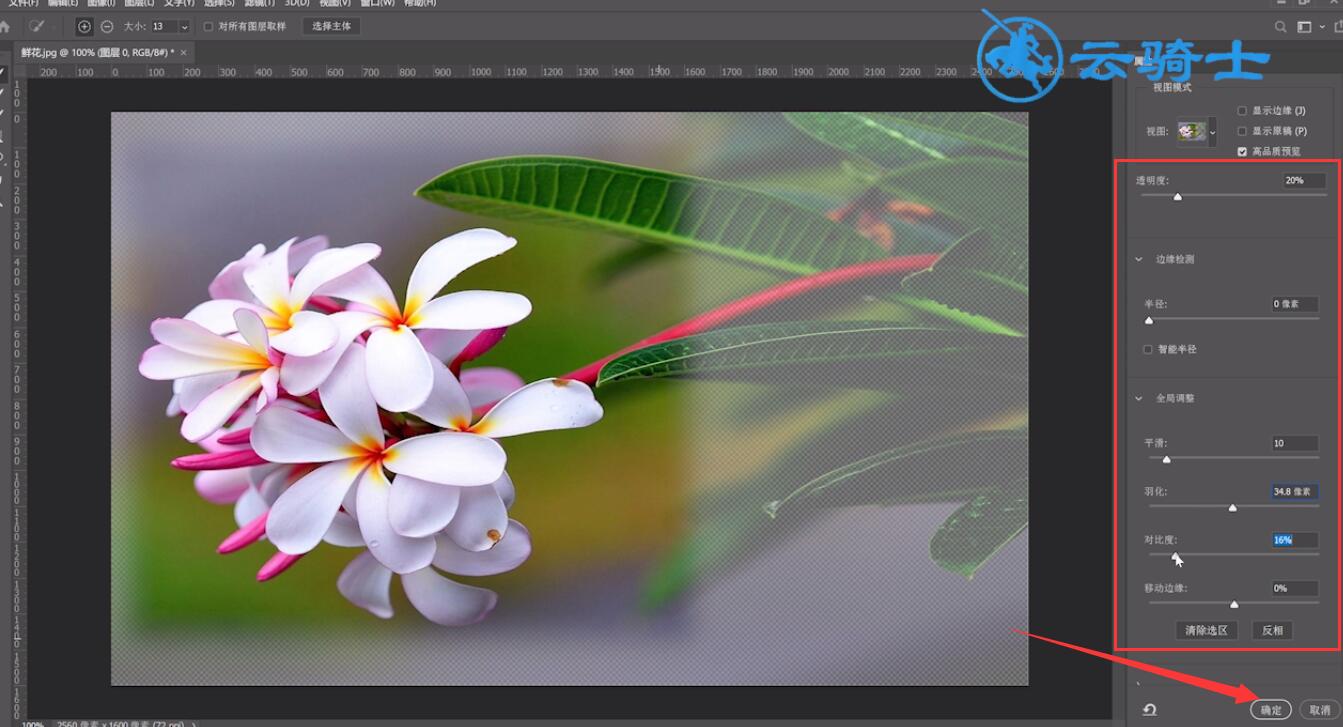Open the 文字 menu
This screenshot has height=727, width=1343.
coord(180,3)
